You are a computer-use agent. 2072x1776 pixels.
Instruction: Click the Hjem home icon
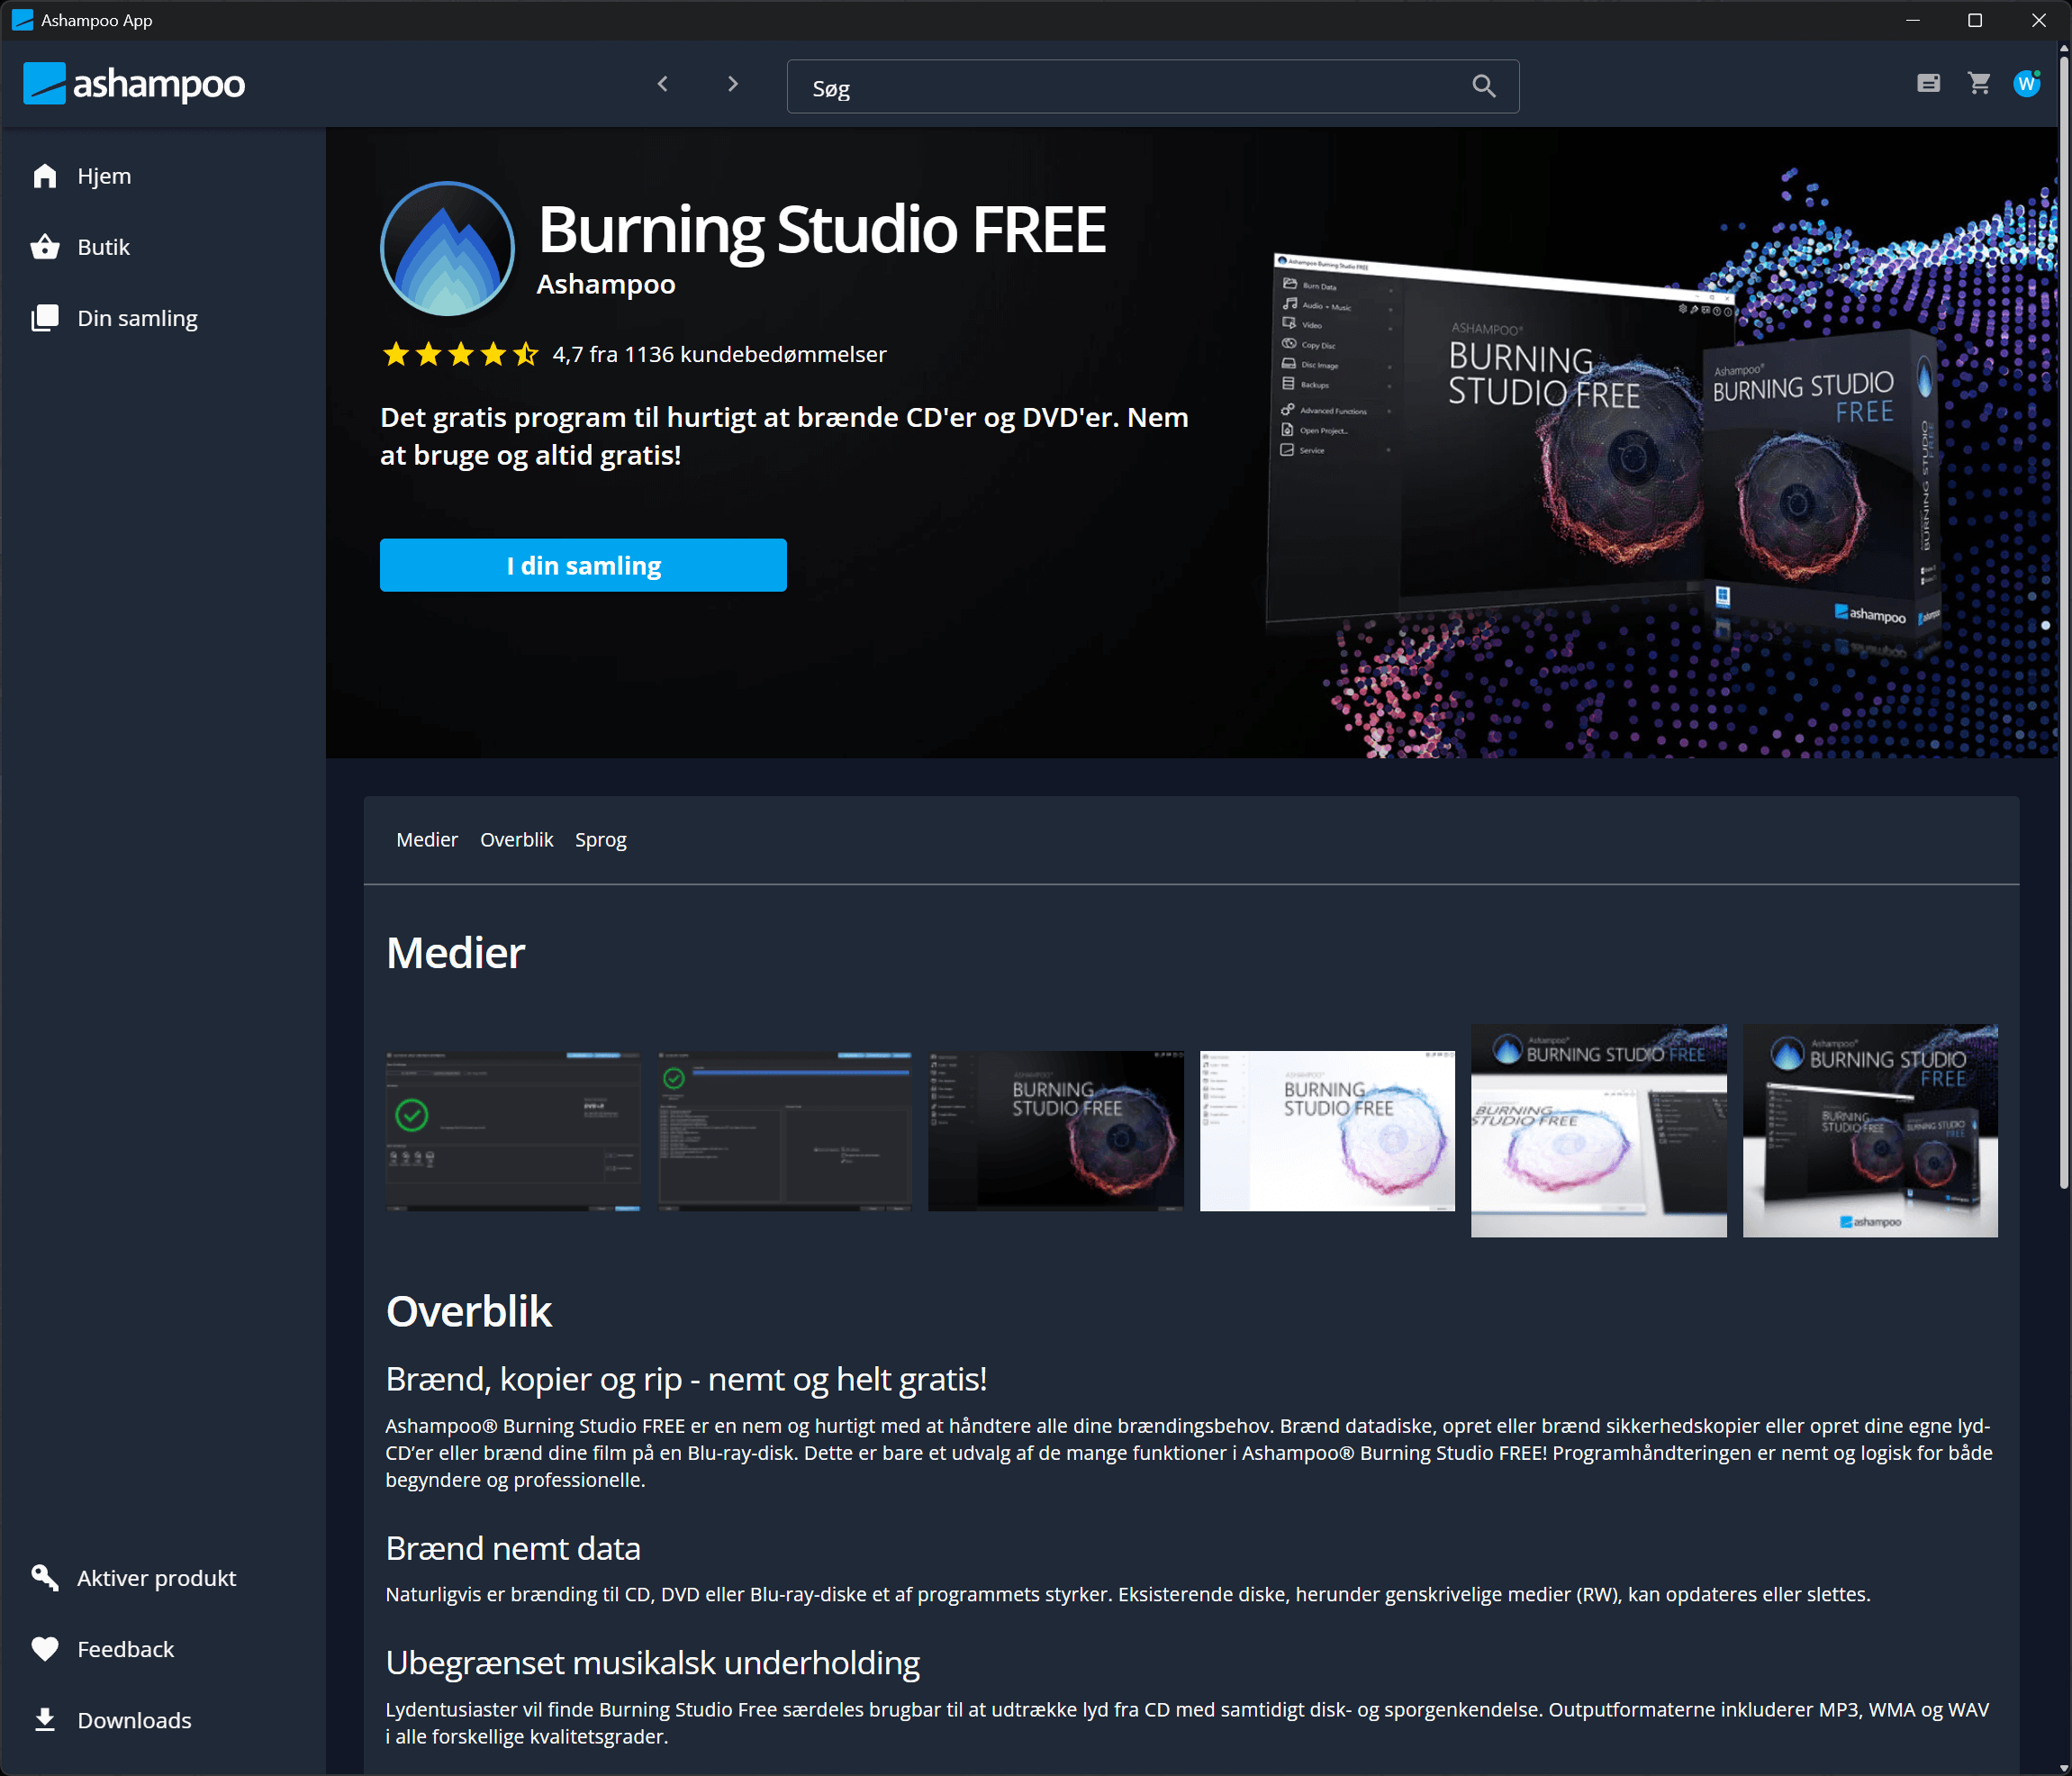[x=45, y=176]
